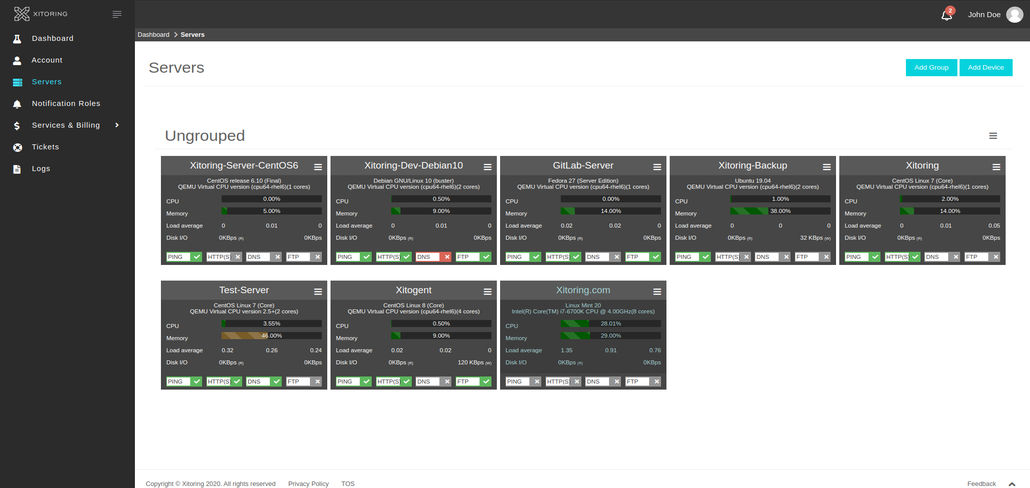Click the Add Group button
The image size is (1030, 488).
click(931, 68)
